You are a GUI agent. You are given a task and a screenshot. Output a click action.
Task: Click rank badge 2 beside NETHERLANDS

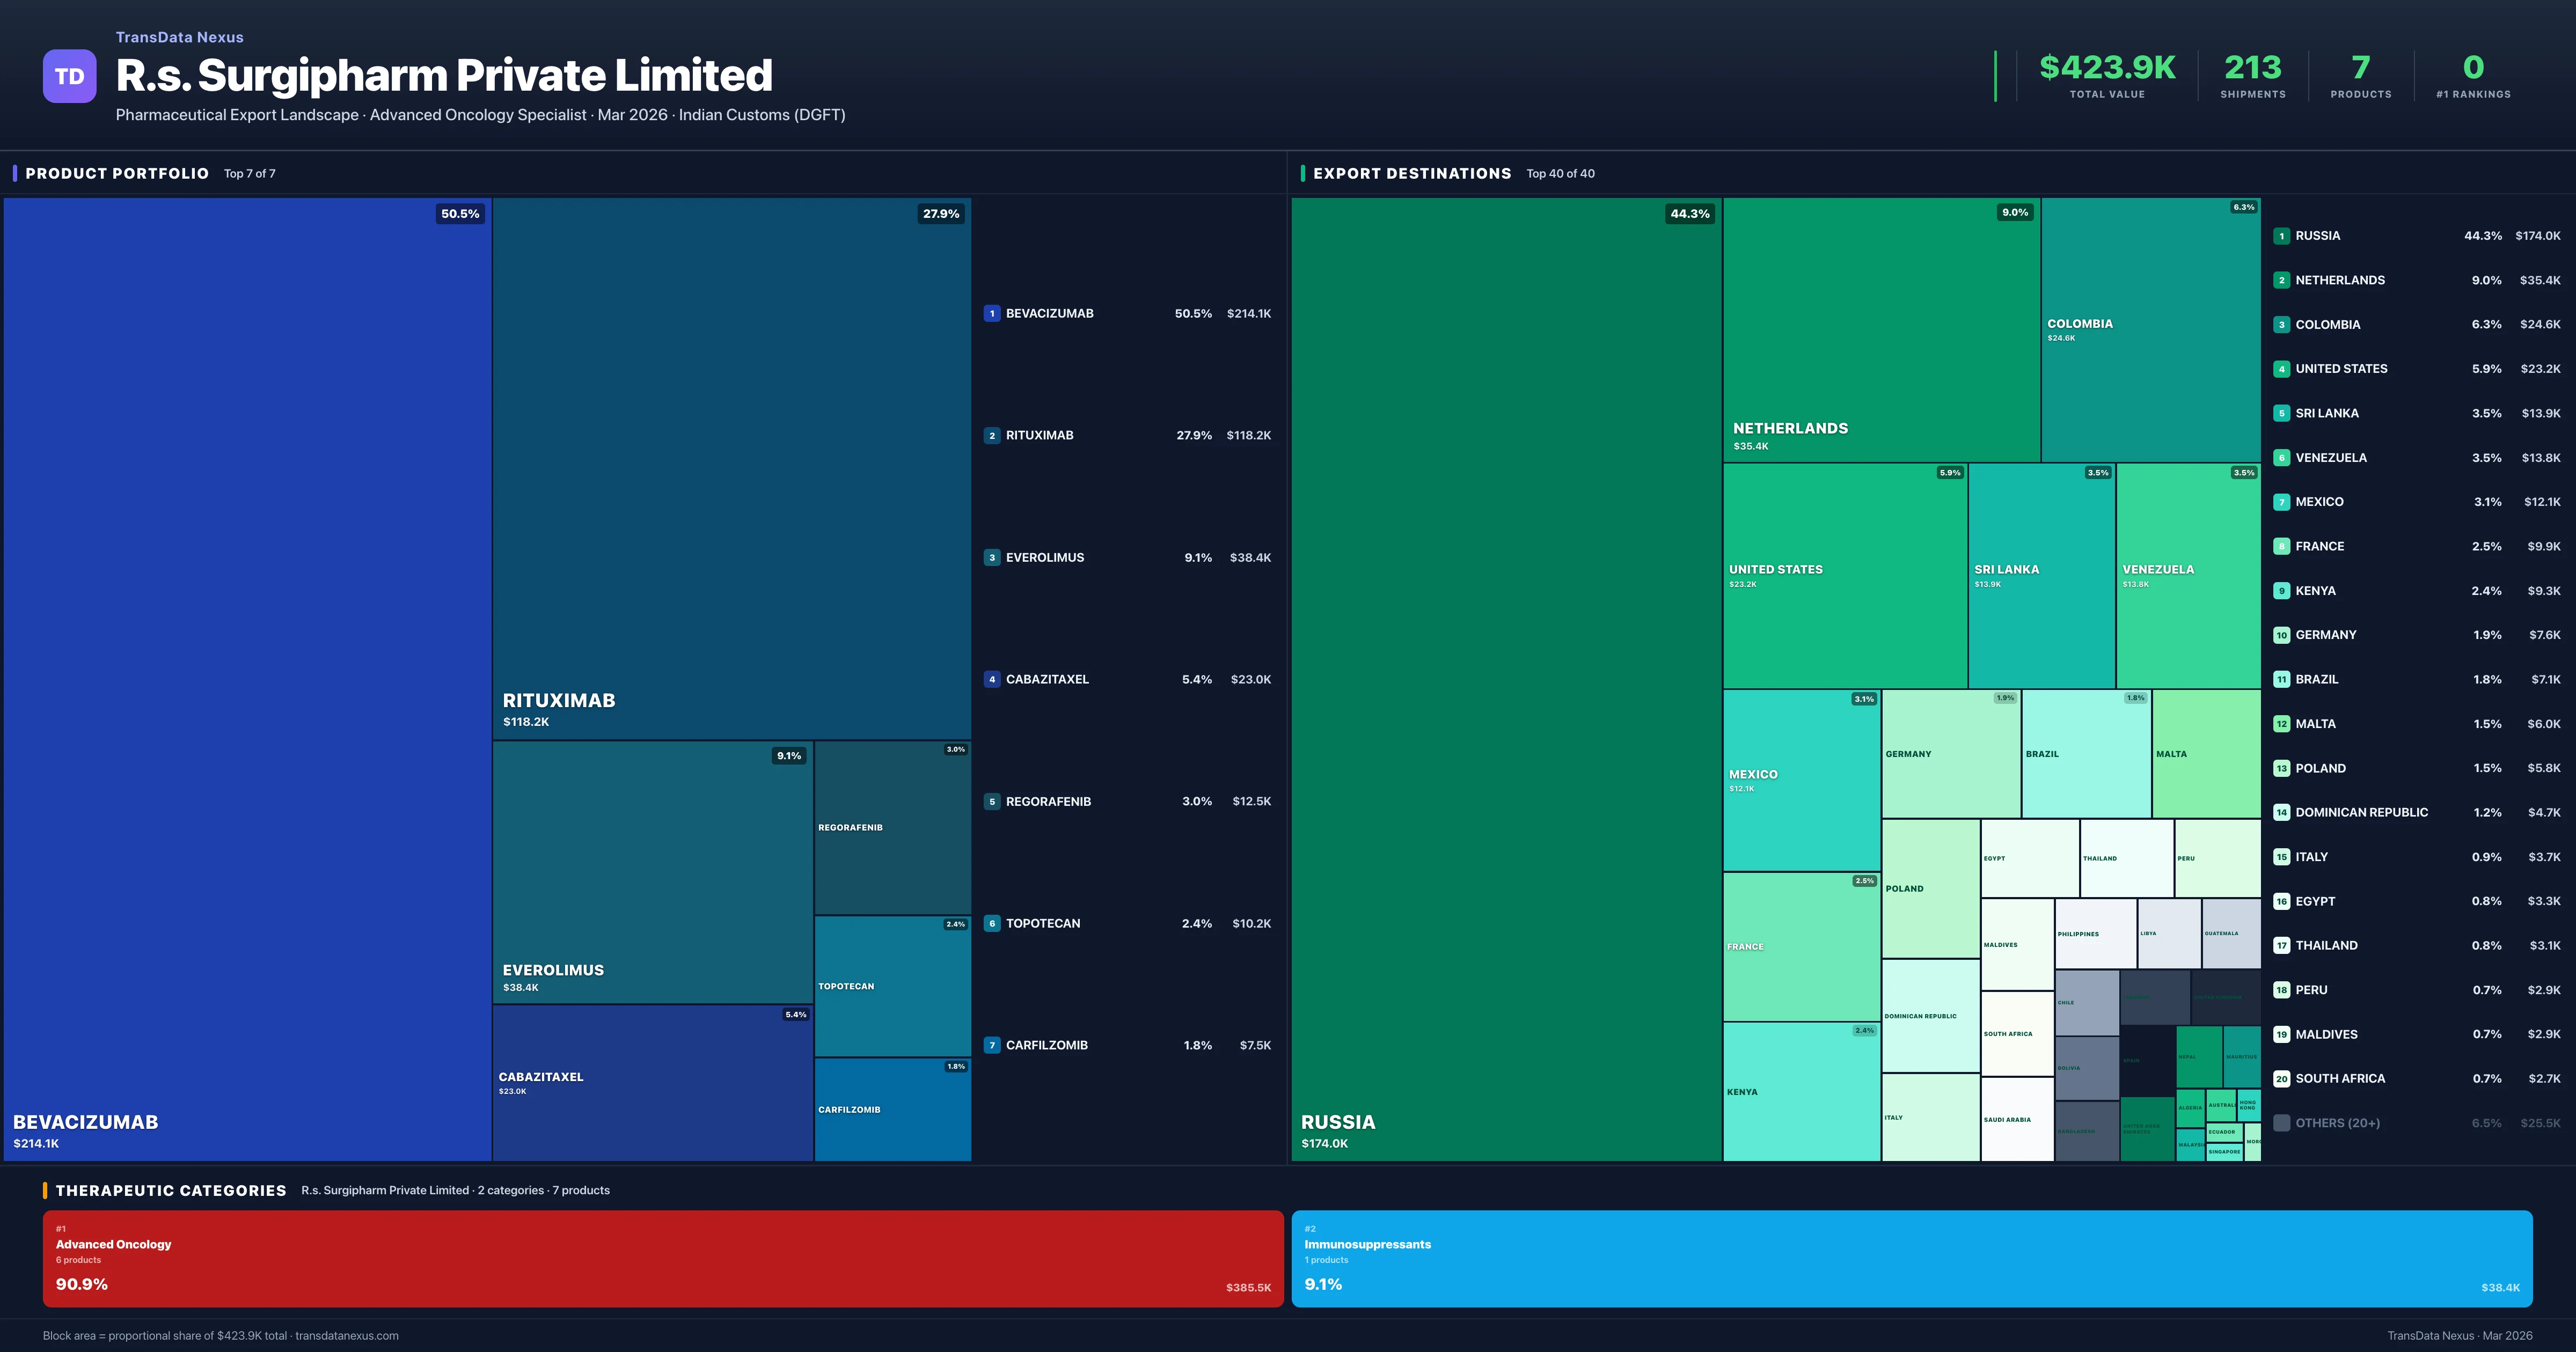(x=2283, y=280)
